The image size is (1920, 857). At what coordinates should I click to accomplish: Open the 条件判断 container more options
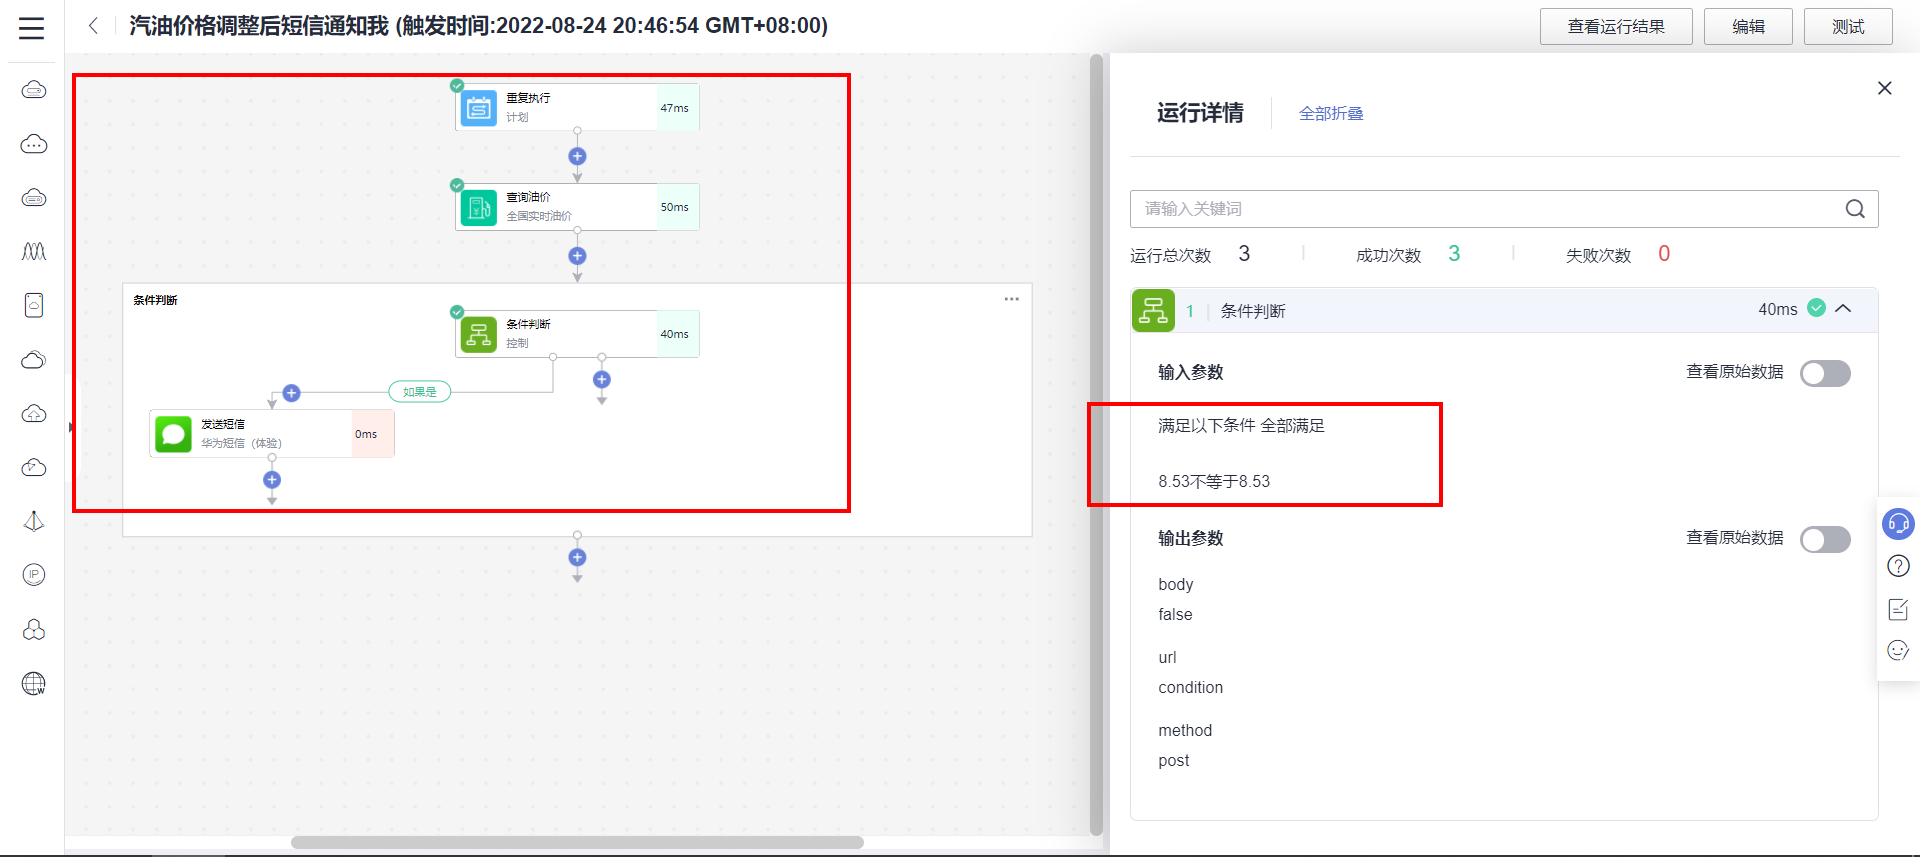click(x=1012, y=299)
